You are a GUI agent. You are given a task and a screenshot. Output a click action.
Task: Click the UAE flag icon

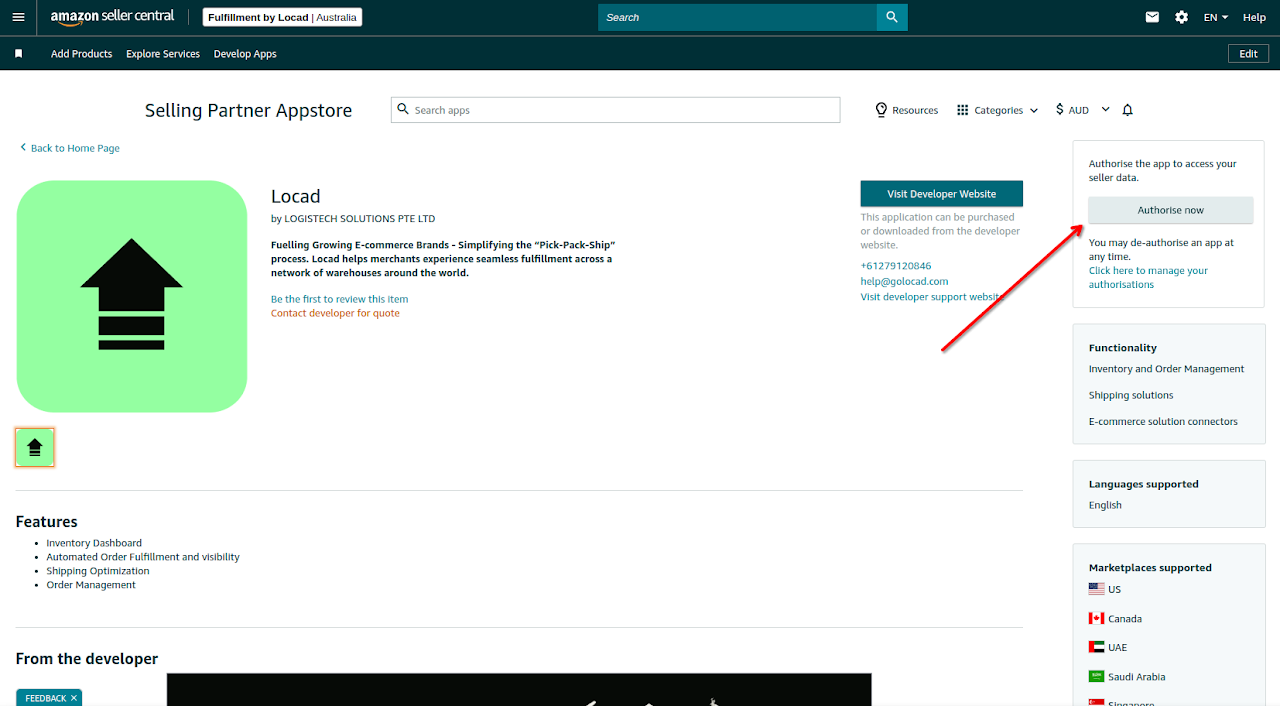(1097, 647)
